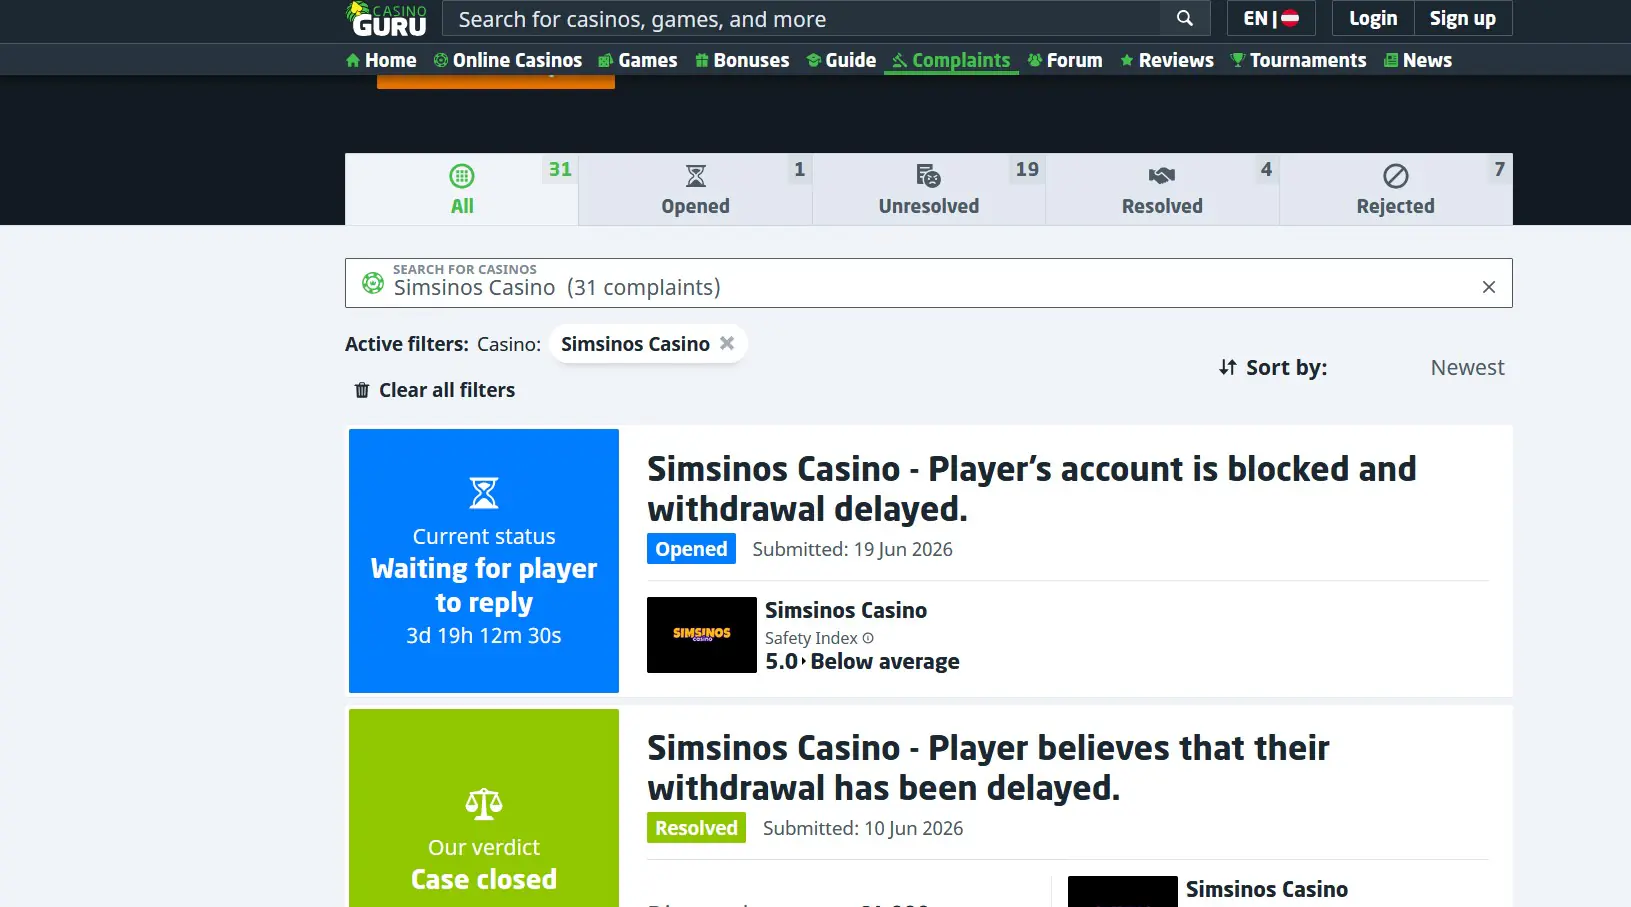Click the Games icon in navigation
The height and width of the screenshot is (907, 1631).
click(606, 61)
